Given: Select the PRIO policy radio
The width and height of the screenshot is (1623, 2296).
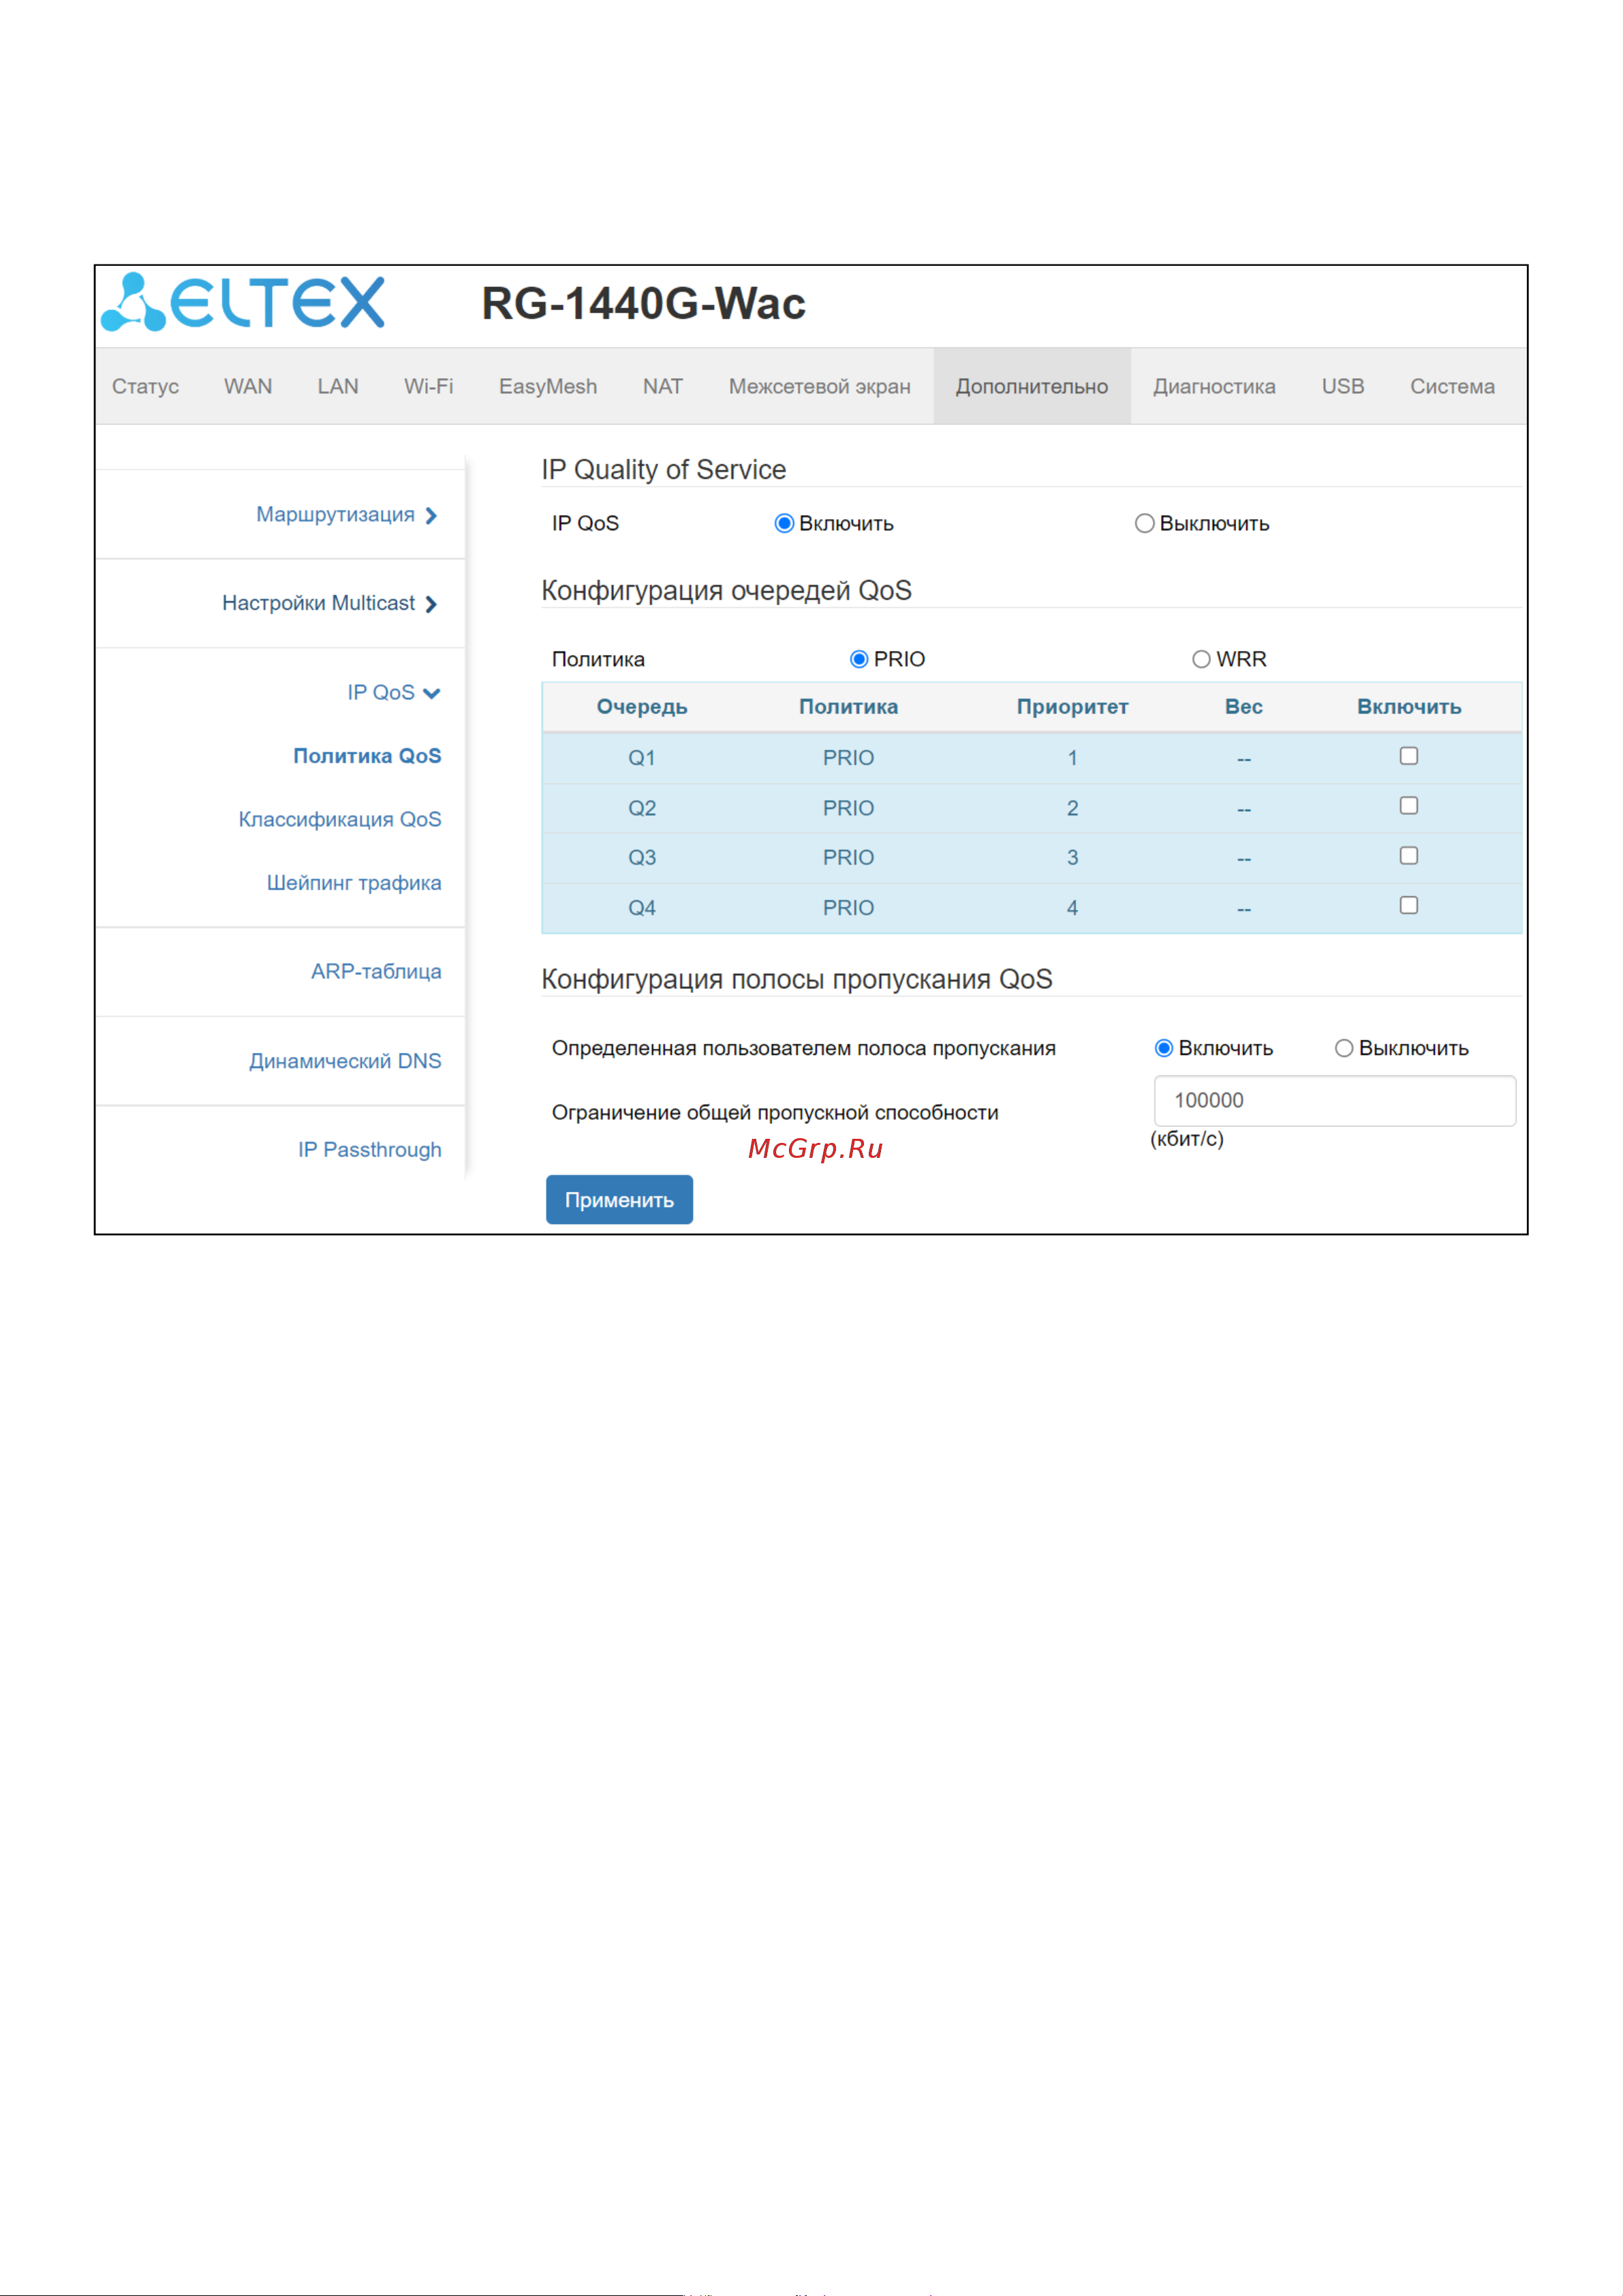Looking at the screenshot, I should pos(859,659).
